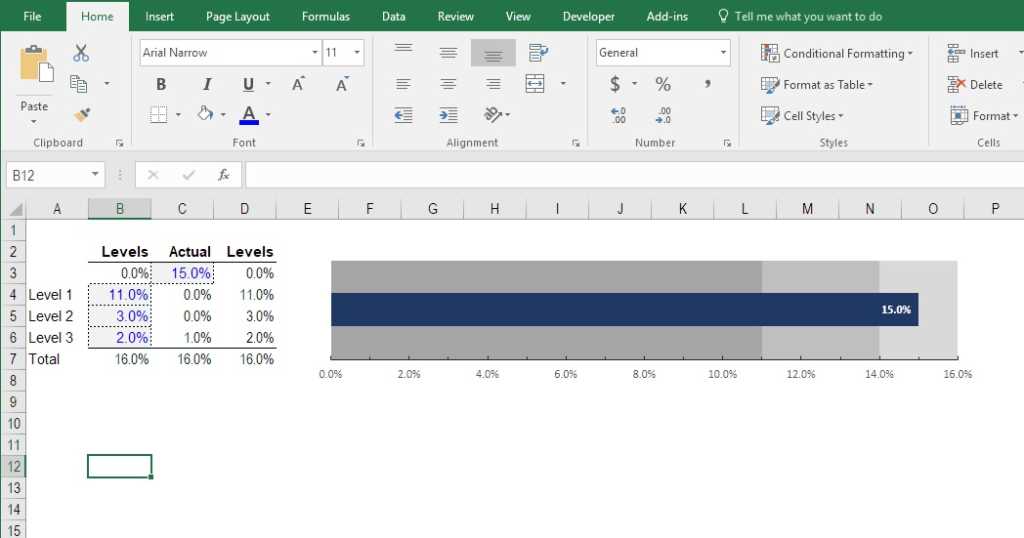Image resolution: width=1024 pixels, height=538 pixels.
Task: Expand the General number format dropdown
Action: (724, 53)
